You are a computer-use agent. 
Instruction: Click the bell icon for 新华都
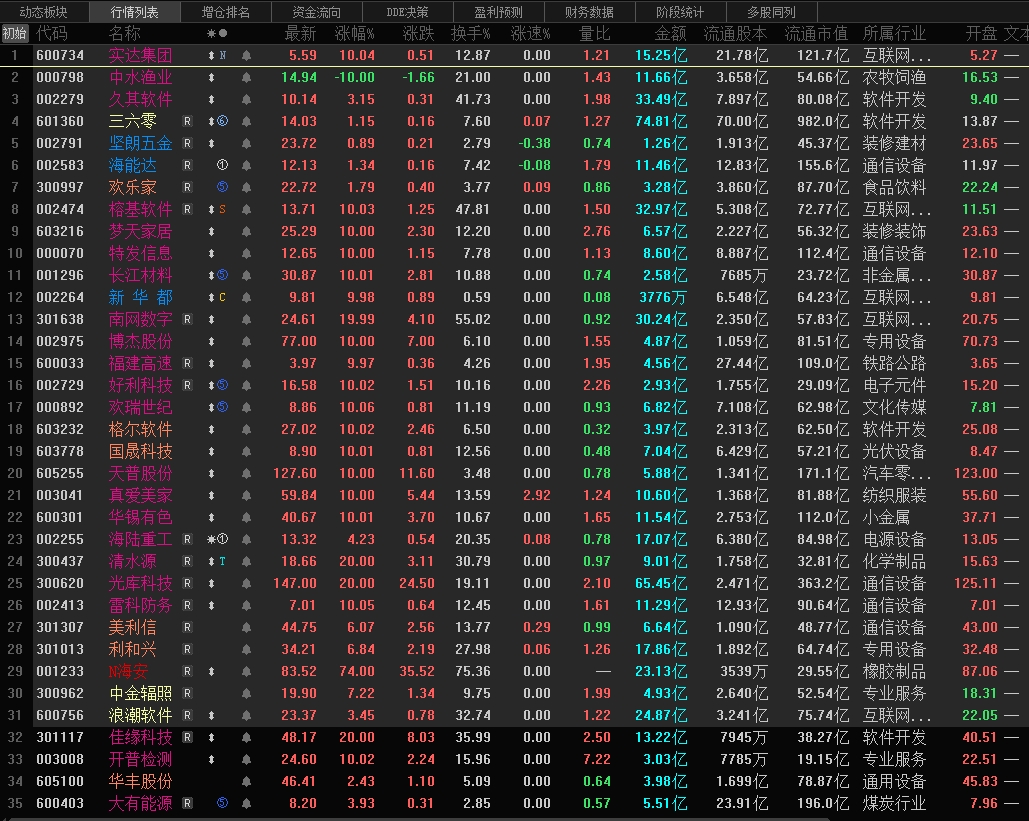pyautogui.click(x=246, y=297)
